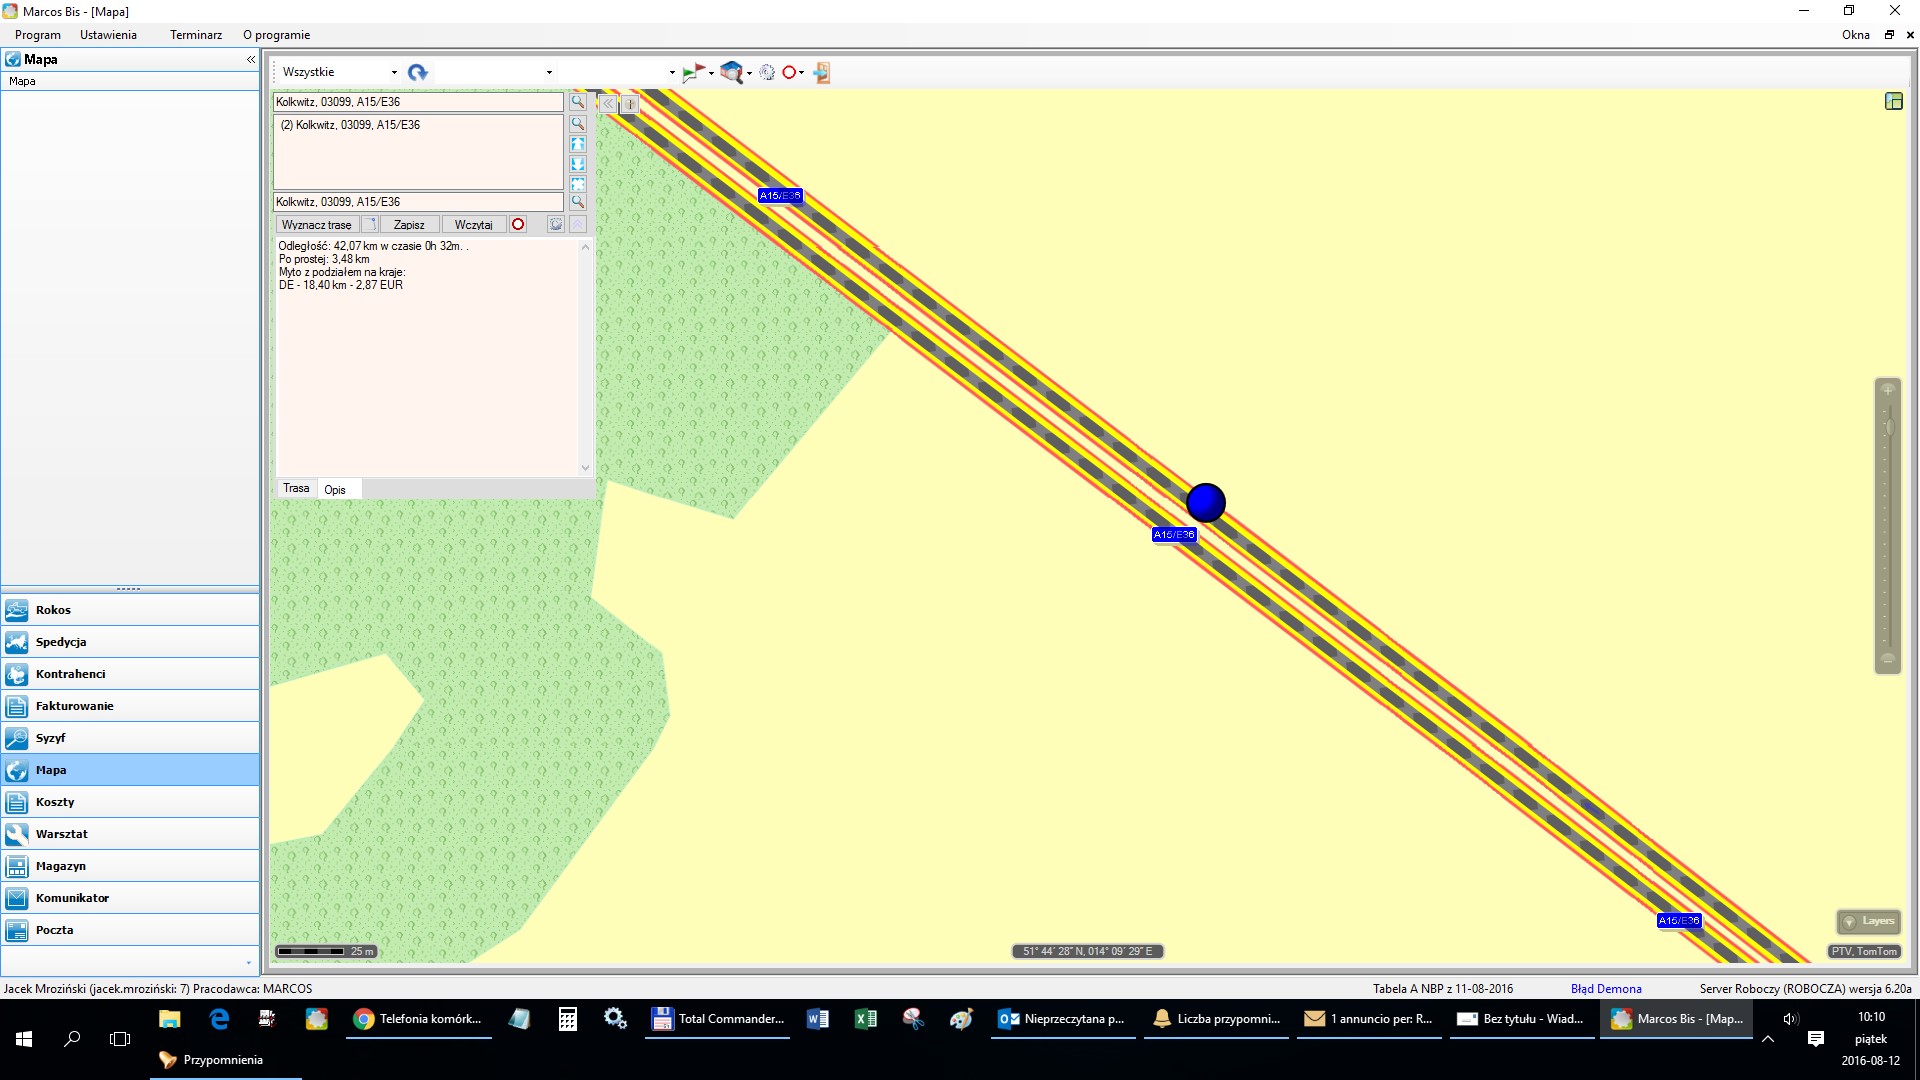Move waypoint up with blue arrow icon
1920x1080 pixels.
pos(578,144)
